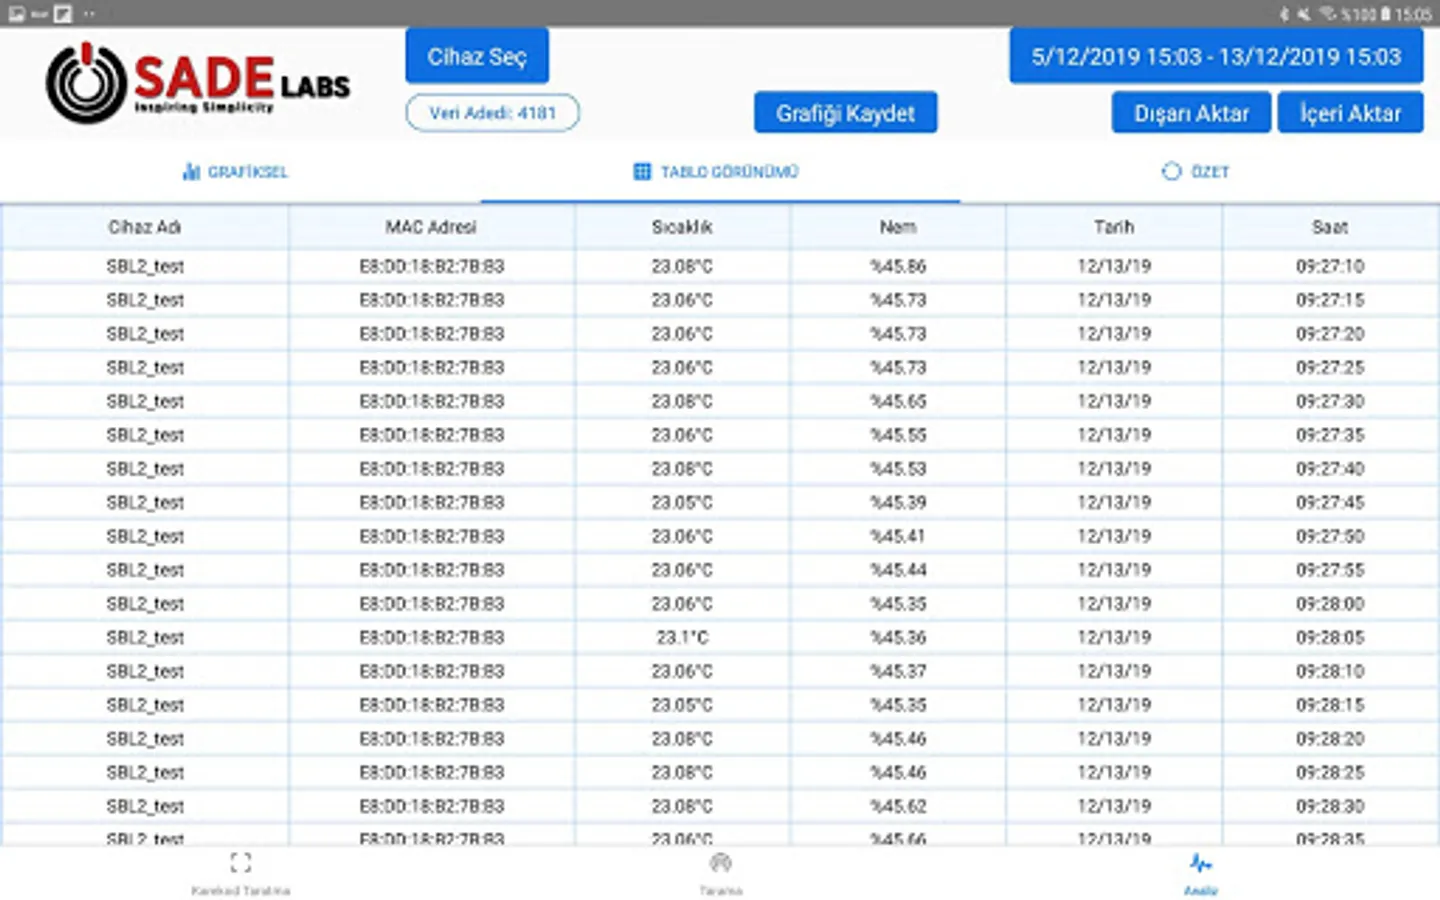The height and width of the screenshot is (900, 1440).
Task: Select the time cell 09:28:15
Action: click(x=1330, y=705)
